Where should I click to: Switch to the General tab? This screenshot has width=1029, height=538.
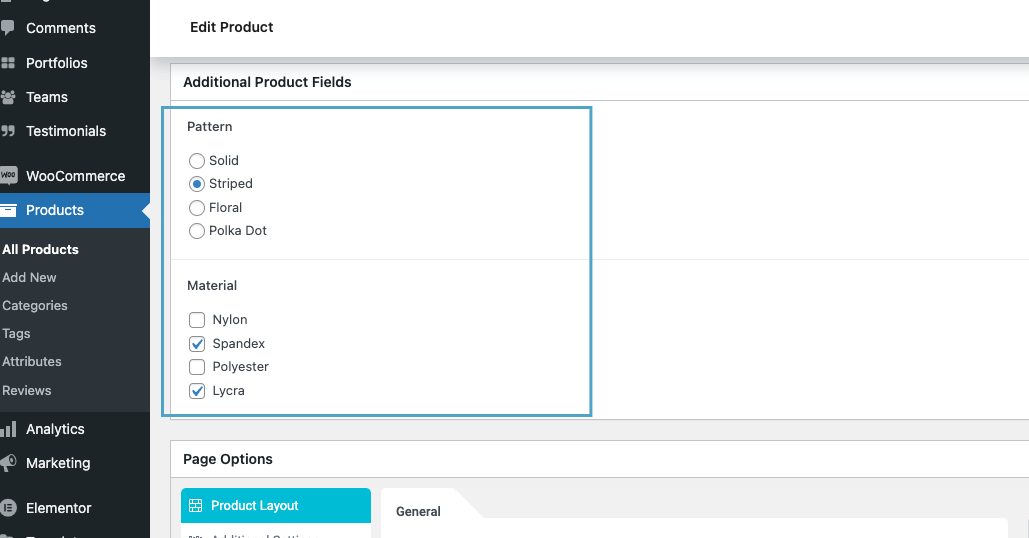pos(418,511)
